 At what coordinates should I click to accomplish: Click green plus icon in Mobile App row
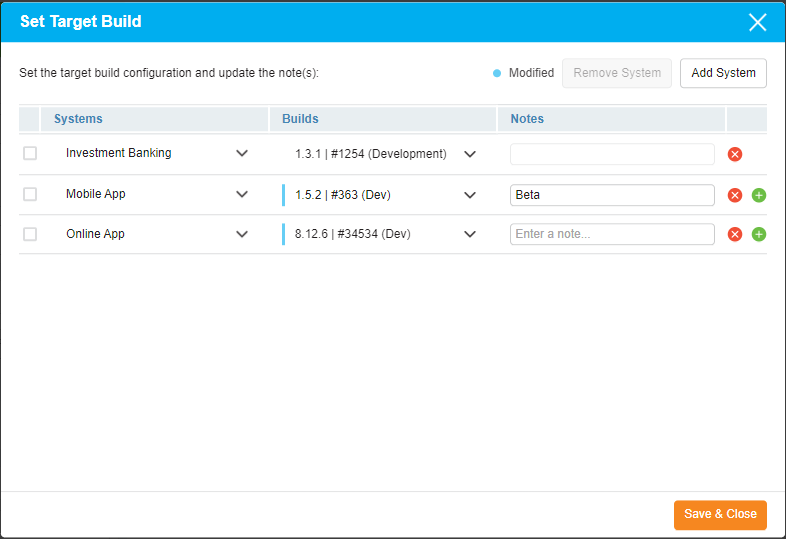(759, 195)
